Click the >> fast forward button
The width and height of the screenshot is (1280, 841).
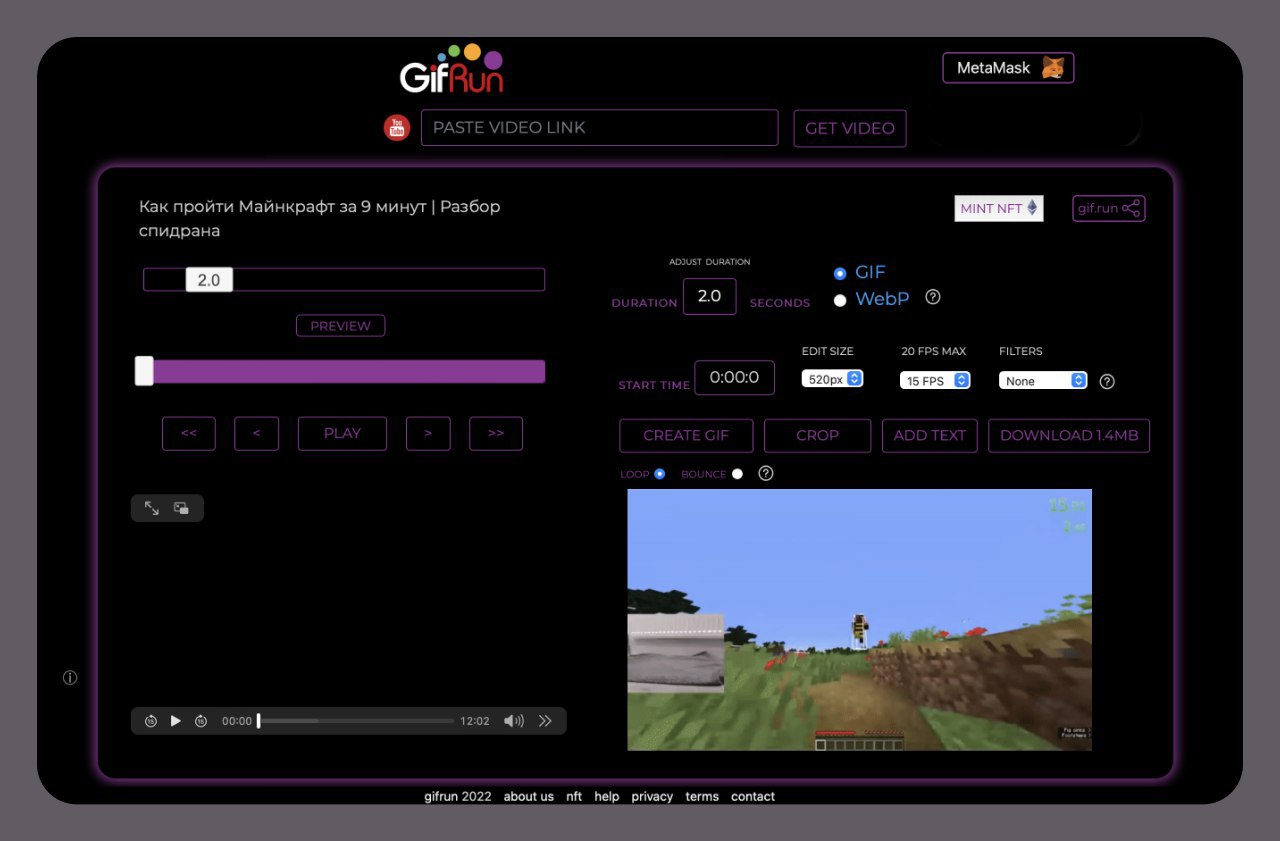click(496, 433)
